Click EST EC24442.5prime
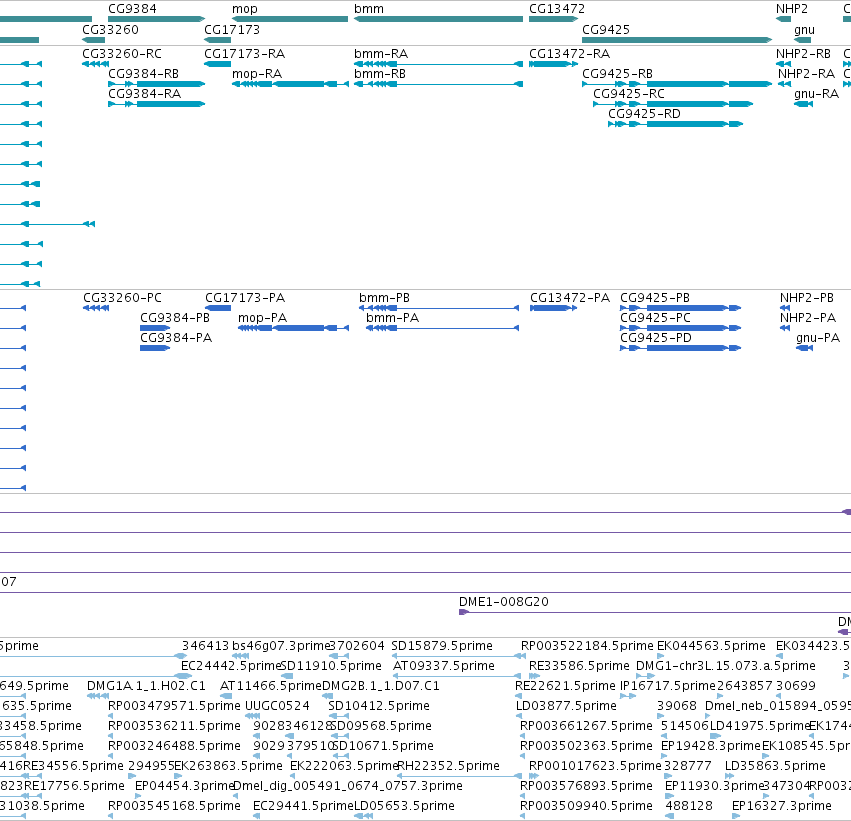 [x=231, y=666]
